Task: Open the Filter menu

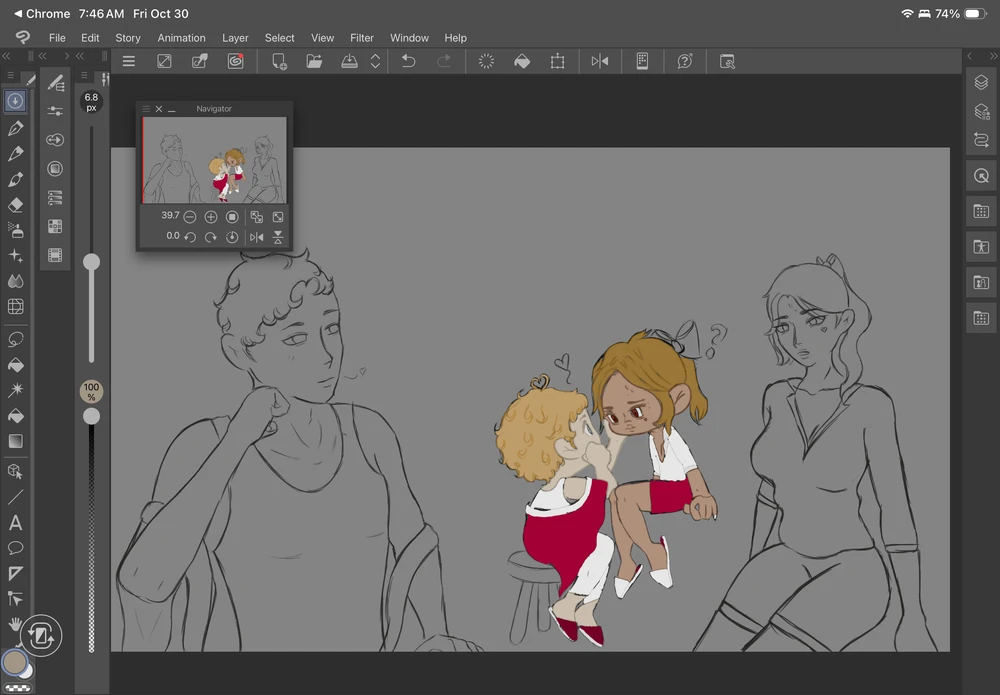Action: 362,38
